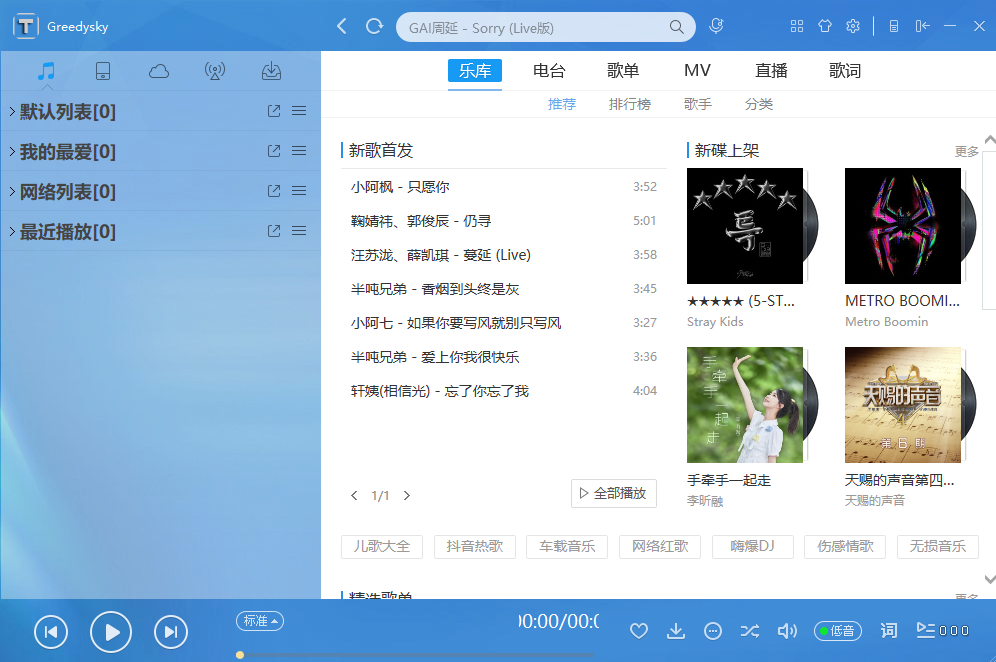Toggle the desktop lyrics 词 button
Image resolution: width=996 pixels, height=662 pixels.
(x=889, y=630)
